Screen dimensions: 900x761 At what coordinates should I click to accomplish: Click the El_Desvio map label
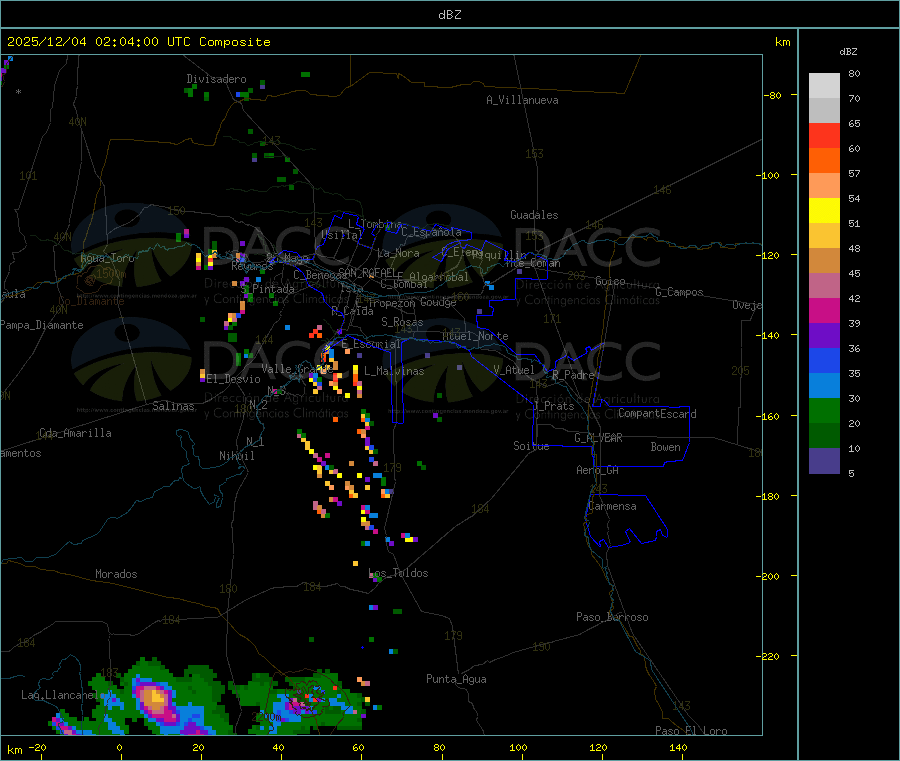tap(234, 379)
